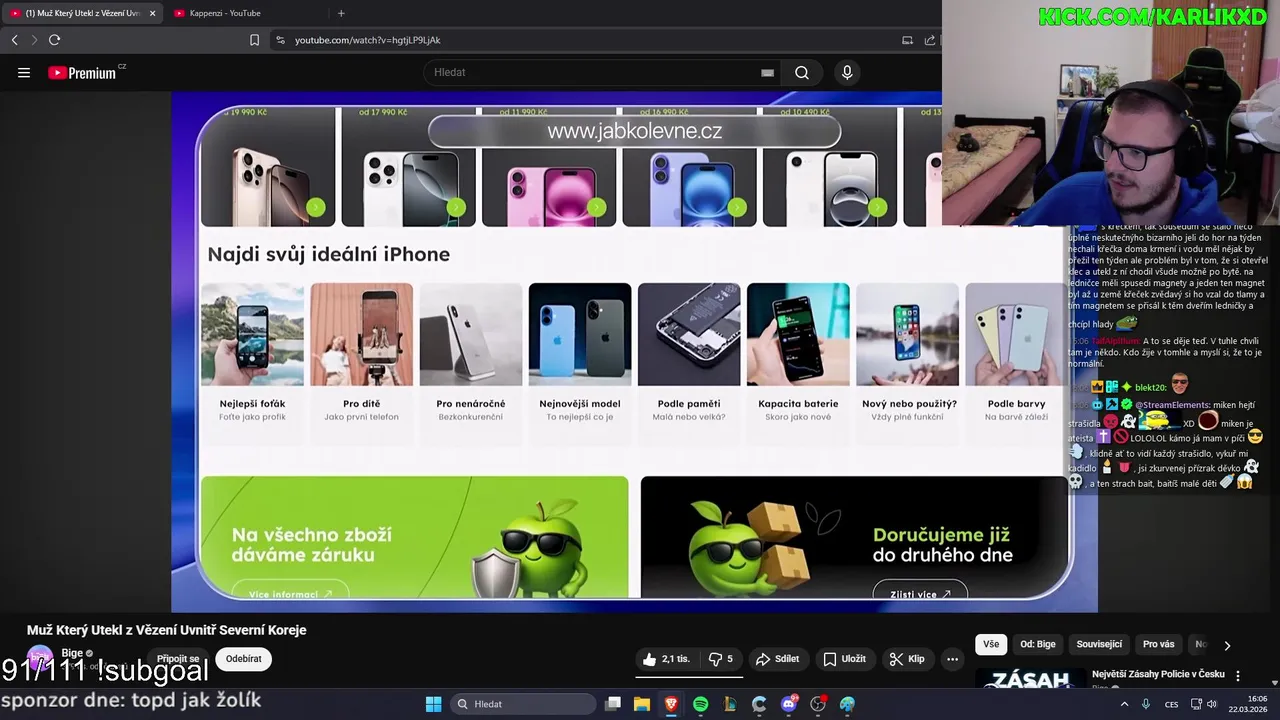Click Bige channel avatar
Screen dimensions: 1280x720
point(40,659)
